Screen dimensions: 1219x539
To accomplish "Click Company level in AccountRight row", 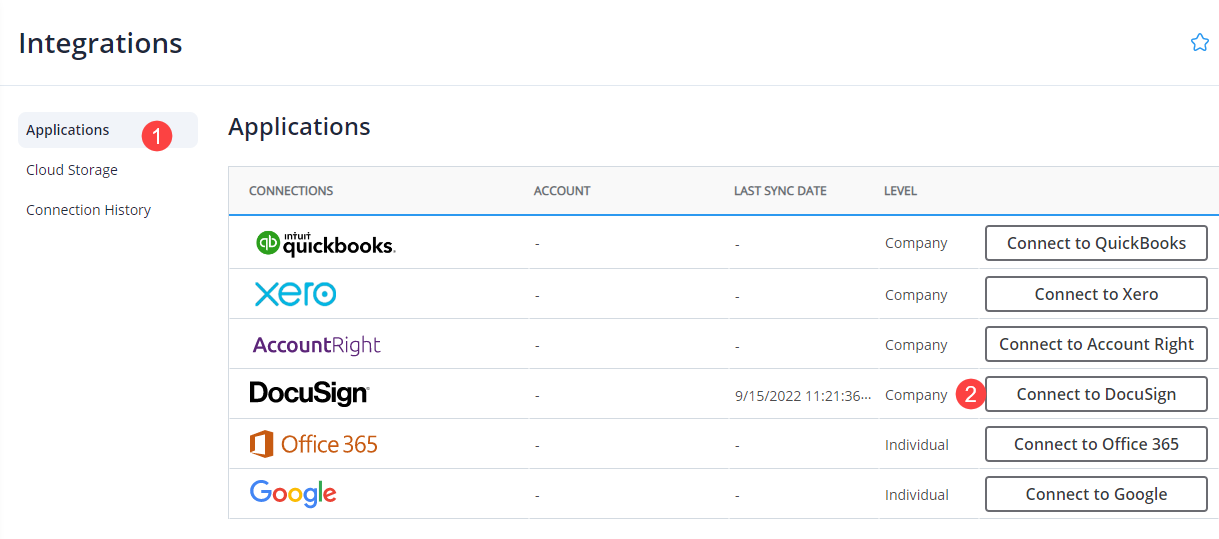I will [x=916, y=345].
